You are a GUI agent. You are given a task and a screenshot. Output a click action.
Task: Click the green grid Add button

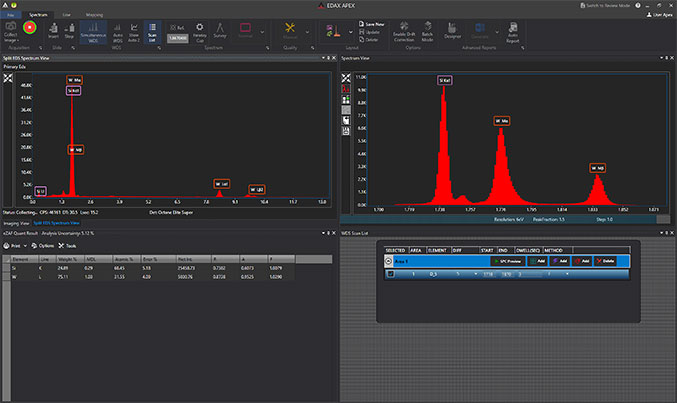(x=537, y=261)
